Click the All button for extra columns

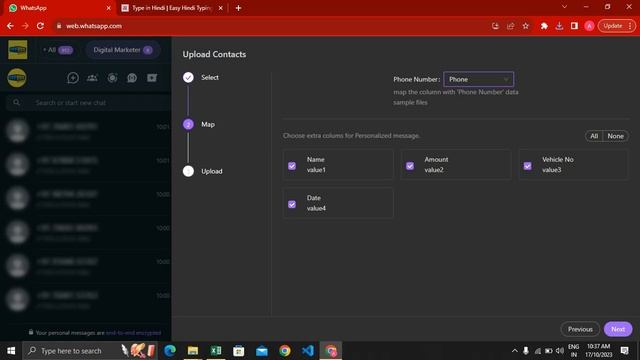[x=594, y=136]
